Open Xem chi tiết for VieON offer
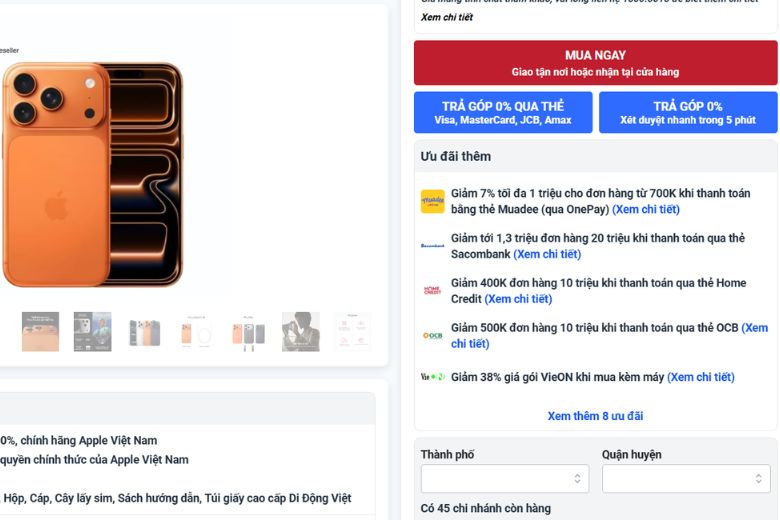Viewport: 780px width, 520px height. tap(700, 377)
